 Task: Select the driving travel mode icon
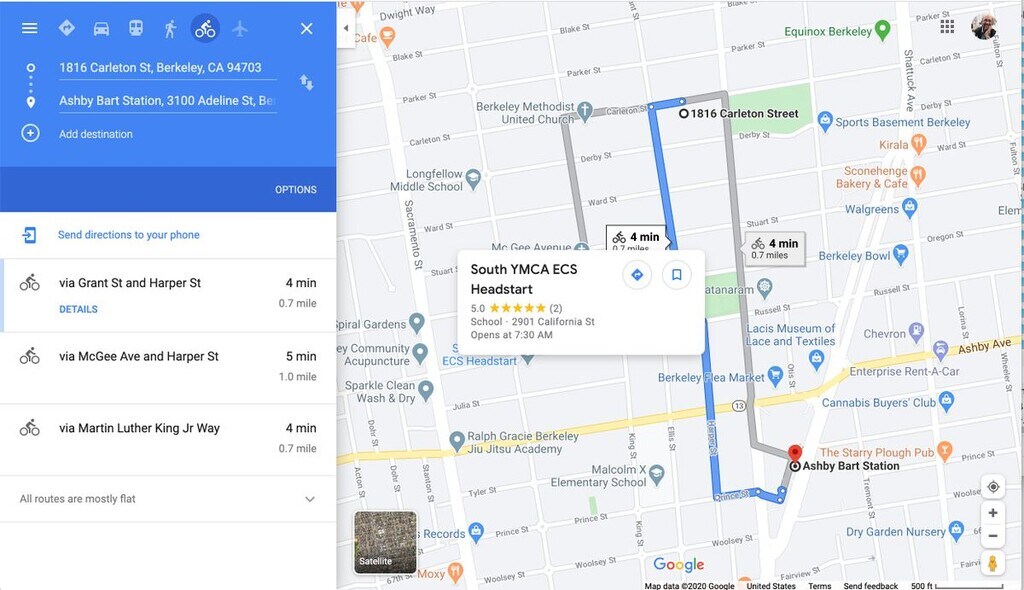101,29
